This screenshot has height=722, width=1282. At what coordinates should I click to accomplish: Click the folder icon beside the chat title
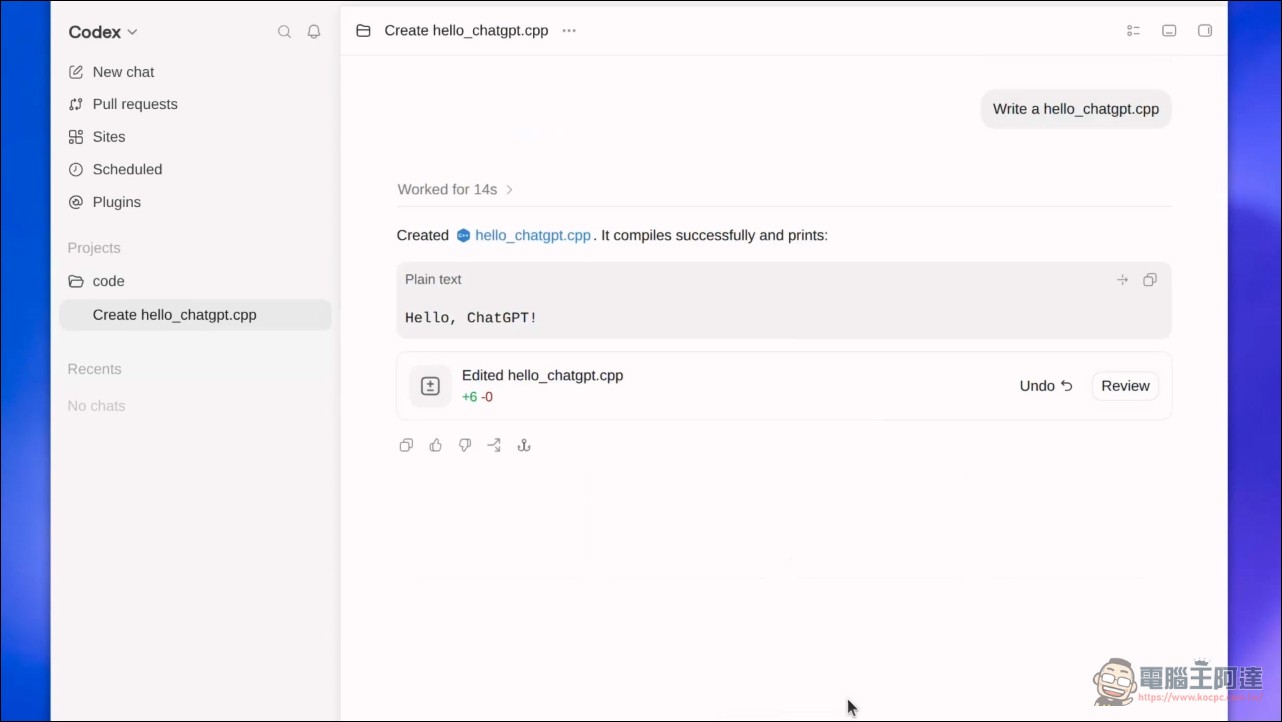click(x=363, y=31)
